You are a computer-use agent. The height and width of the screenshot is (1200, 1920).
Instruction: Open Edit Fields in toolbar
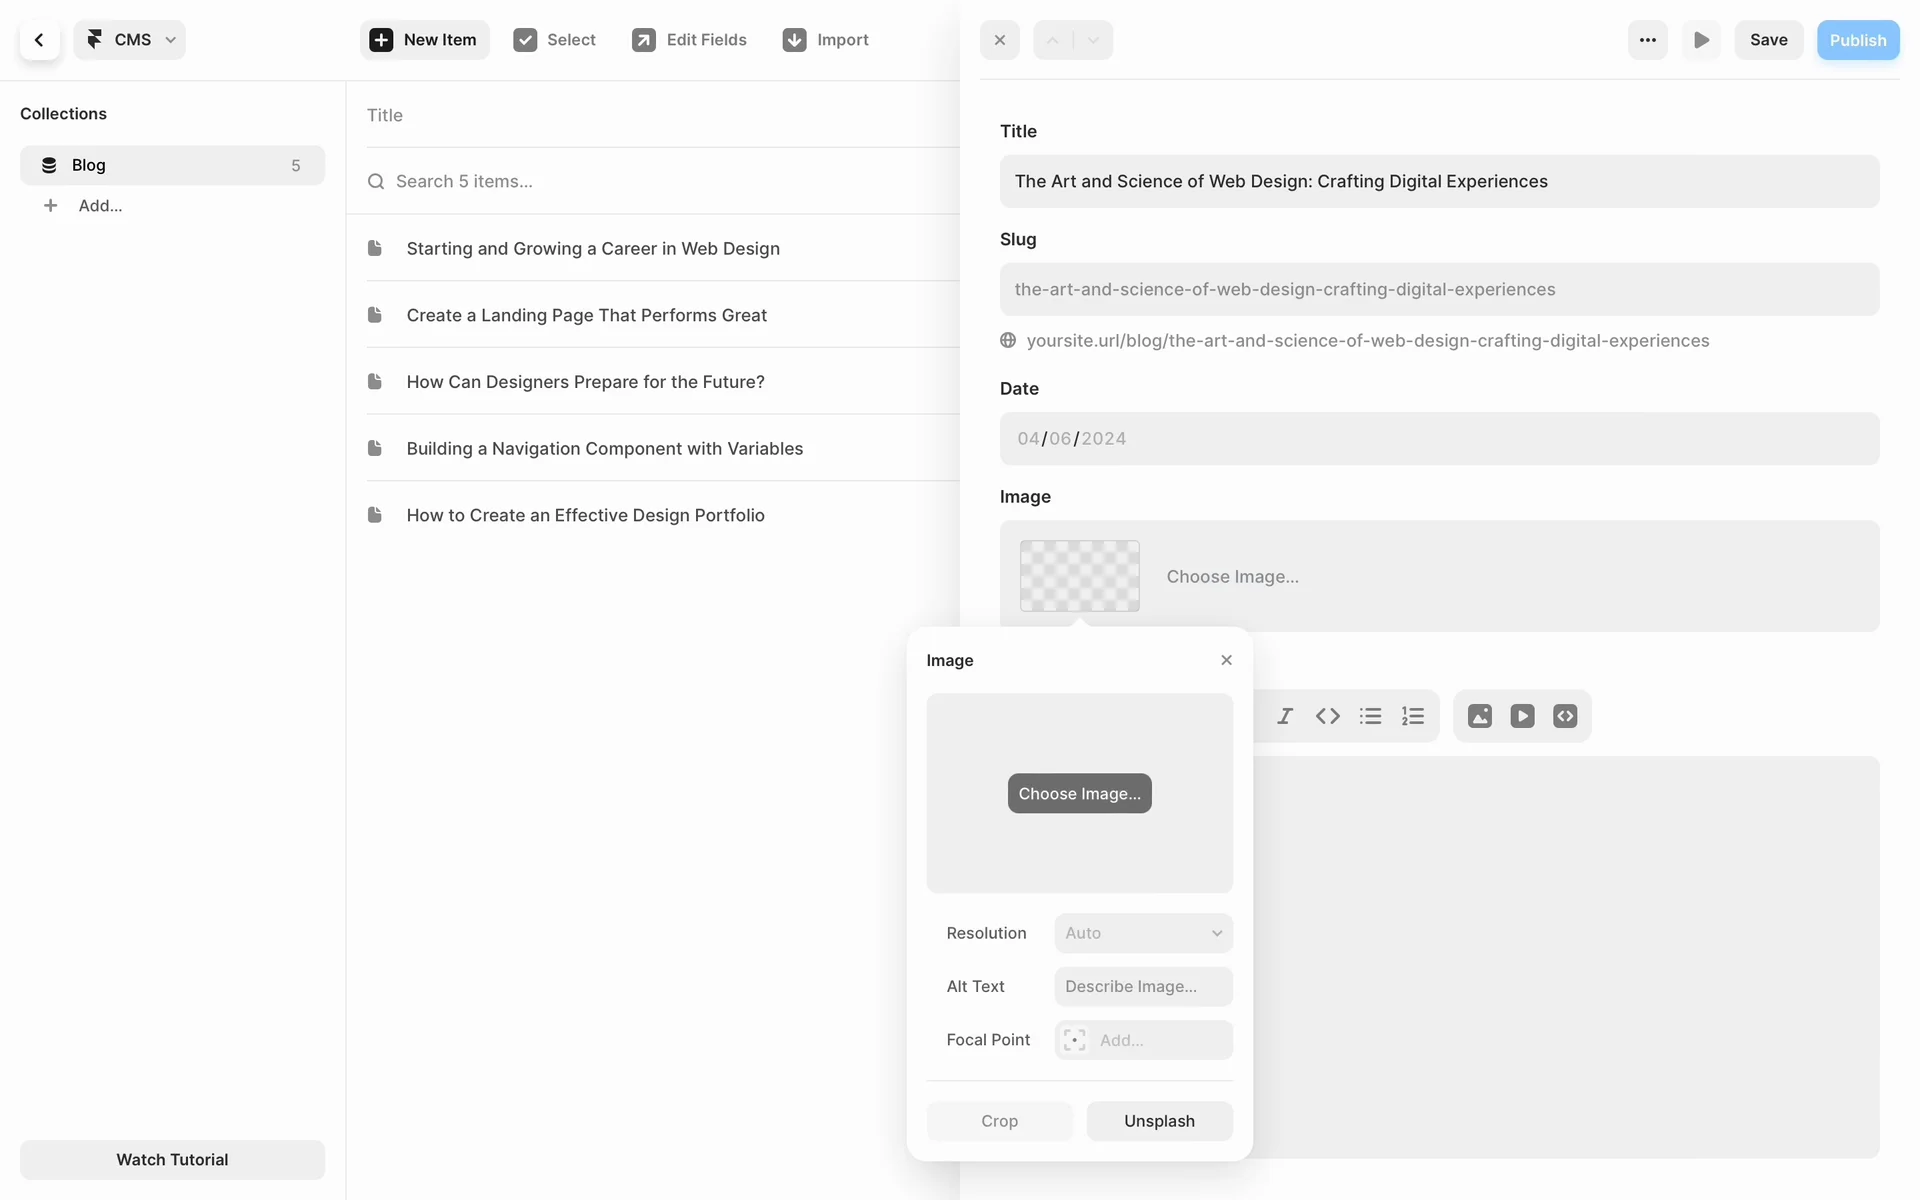click(x=690, y=40)
